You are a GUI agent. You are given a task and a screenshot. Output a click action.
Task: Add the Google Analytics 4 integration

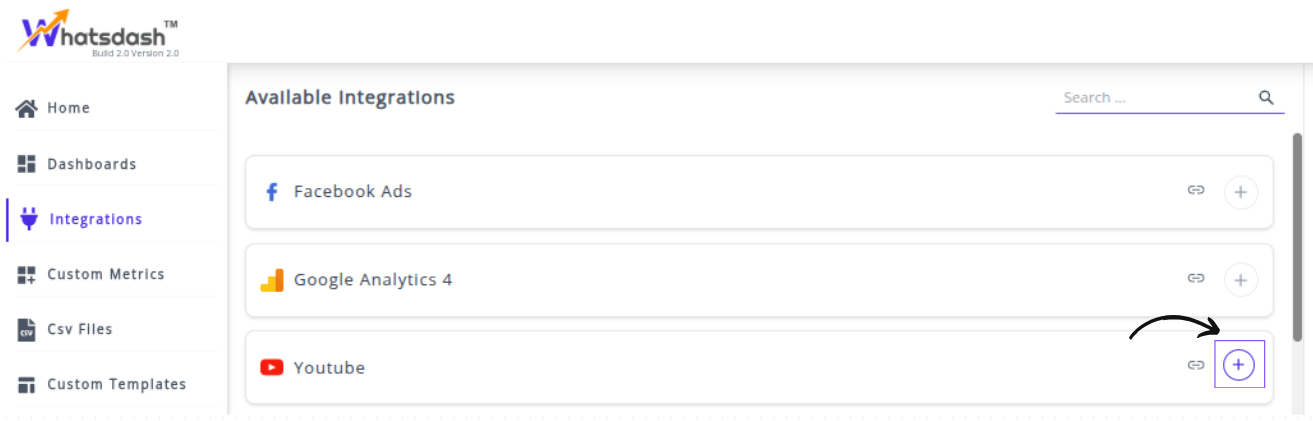coord(1241,280)
